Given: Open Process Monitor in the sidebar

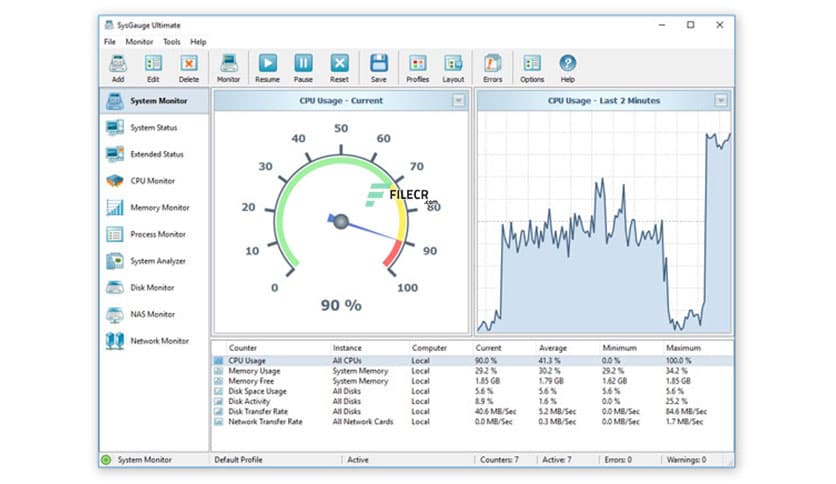Looking at the screenshot, I should click(154, 234).
